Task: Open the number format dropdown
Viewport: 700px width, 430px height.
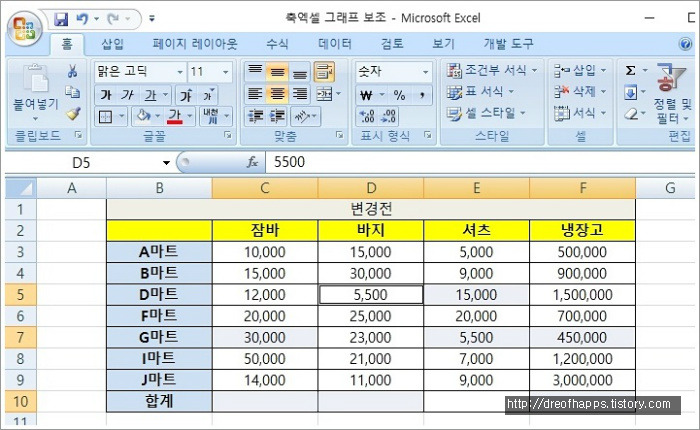Action: 425,72
